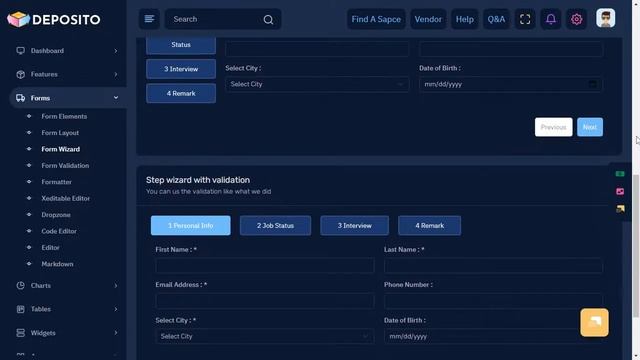Image resolution: width=640 pixels, height=360 pixels.
Task: Click the Q&A button
Action: pos(496,19)
